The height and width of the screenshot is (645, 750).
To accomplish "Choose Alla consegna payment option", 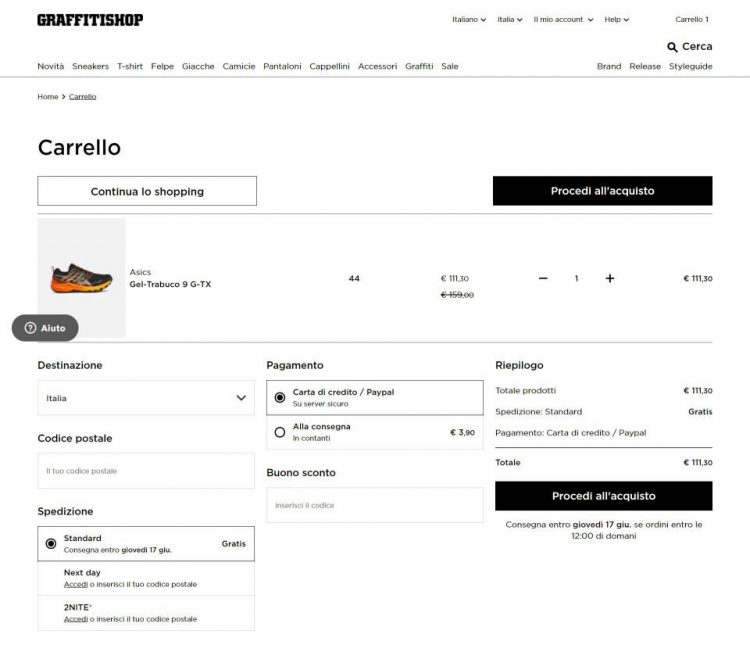I will tap(280, 432).
